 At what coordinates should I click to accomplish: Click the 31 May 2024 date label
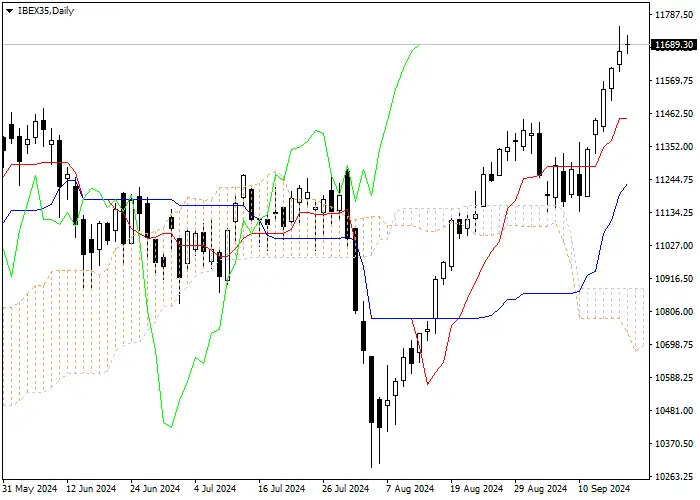[x=30, y=489]
